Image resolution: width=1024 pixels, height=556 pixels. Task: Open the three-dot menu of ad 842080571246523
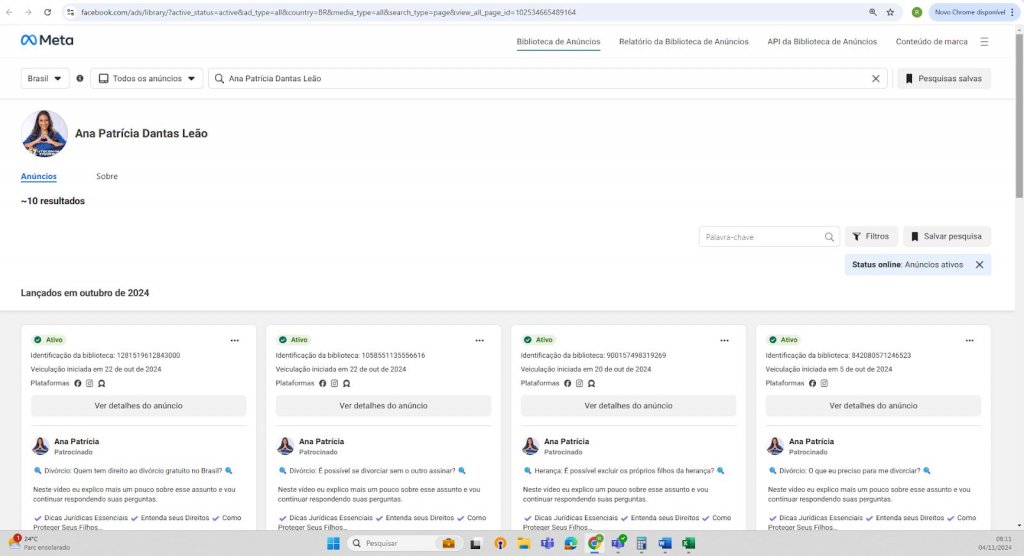click(969, 340)
